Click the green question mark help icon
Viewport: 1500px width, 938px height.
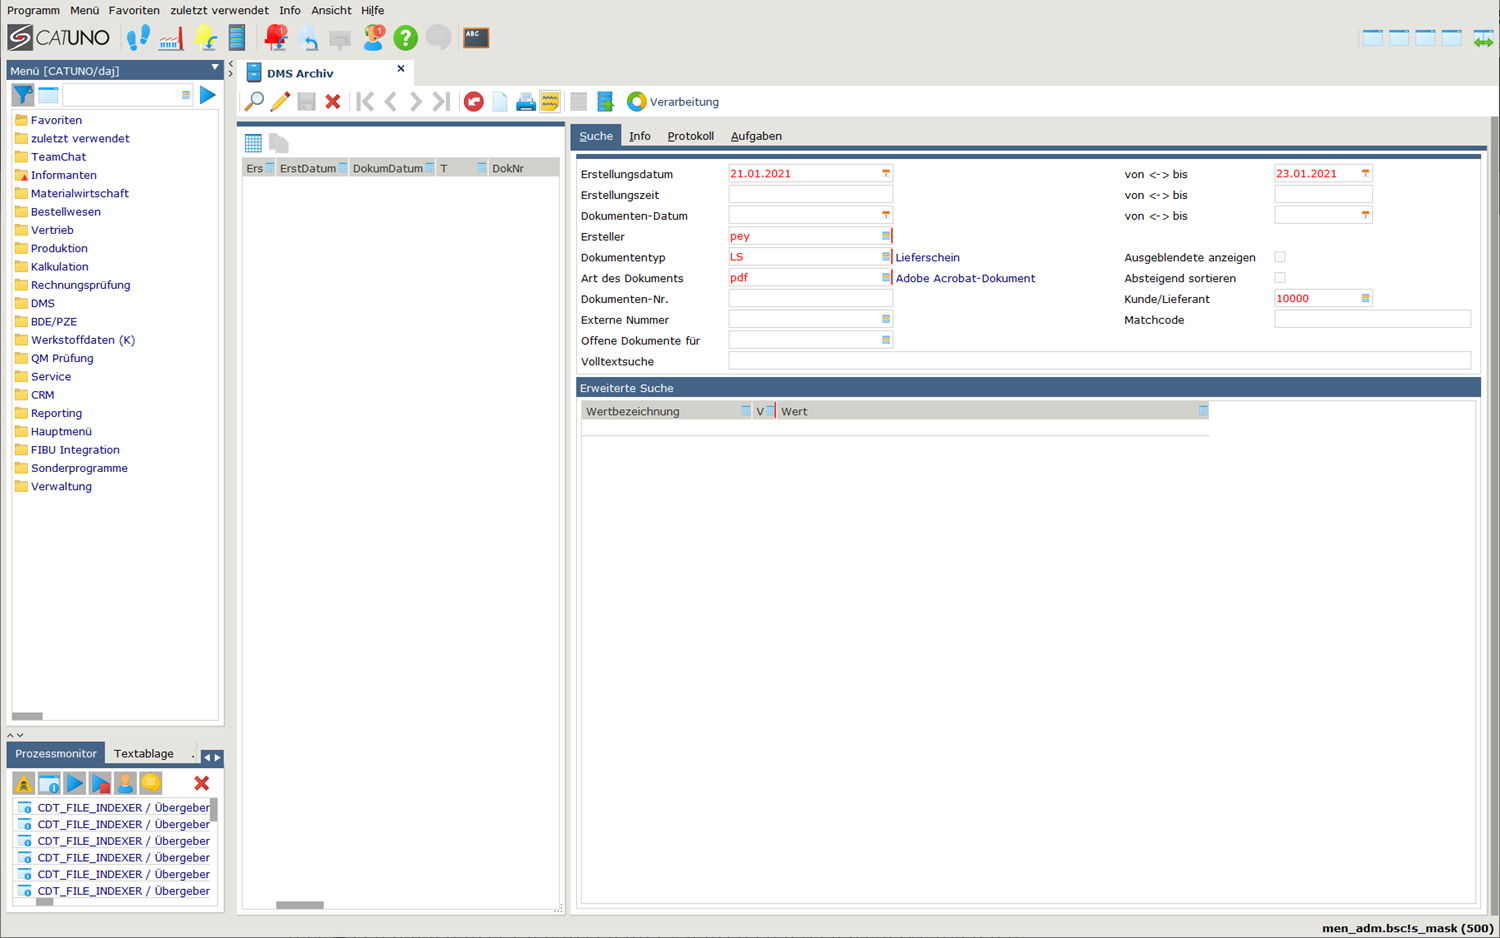click(x=405, y=38)
